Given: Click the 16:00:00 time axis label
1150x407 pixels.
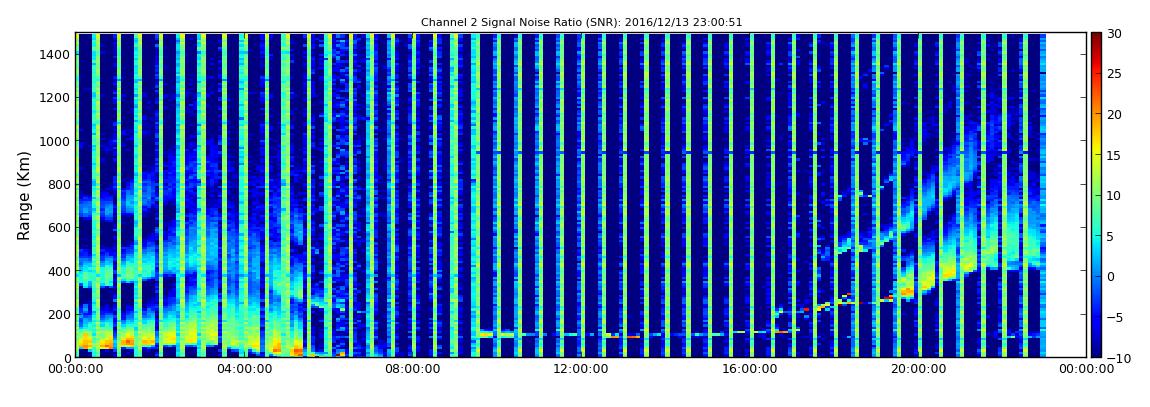Looking at the screenshot, I should tap(752, 370).
